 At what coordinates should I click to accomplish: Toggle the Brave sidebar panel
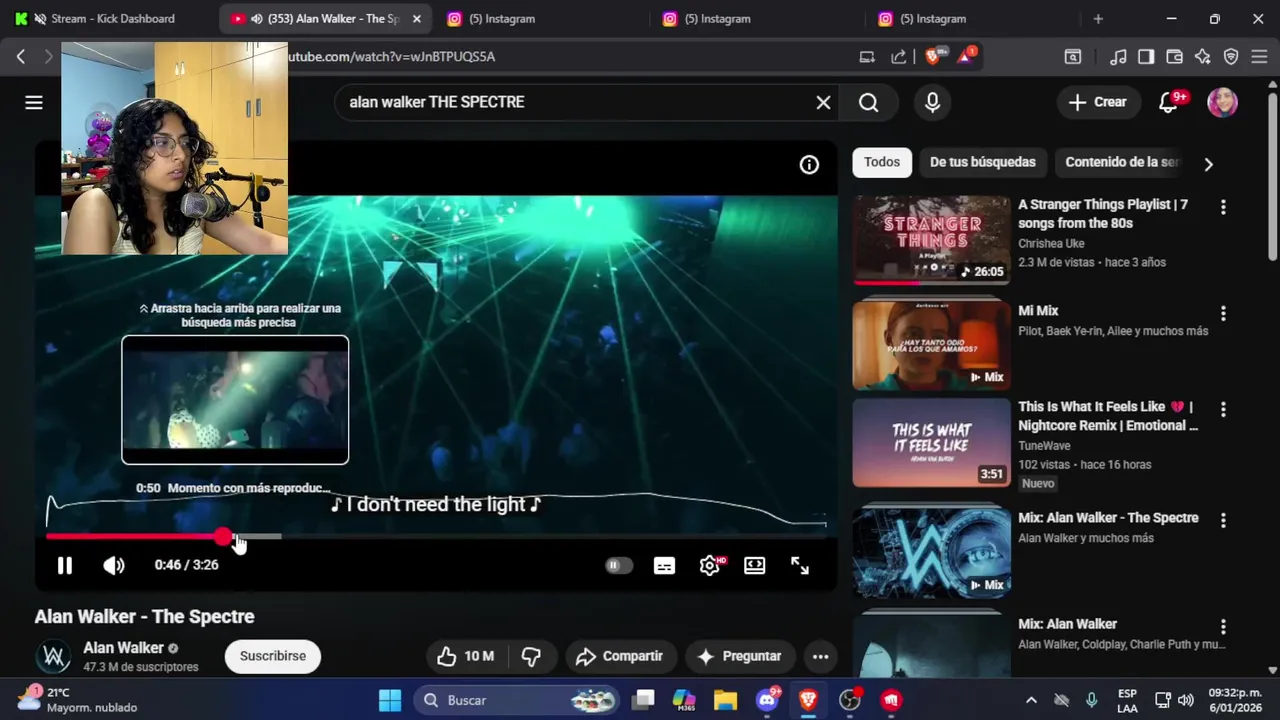(1146, 57)
